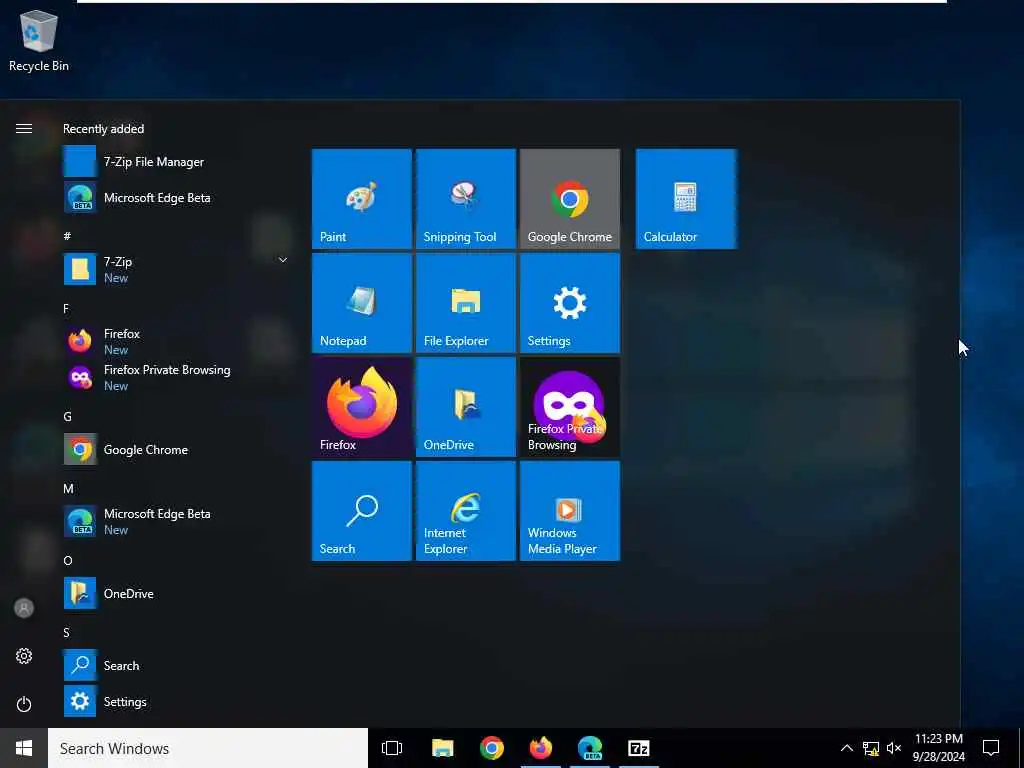This screenshot has width=1024, height=768.
Task: Open Microsoft Edge Beta under letter M
Action: coord(176,521)
